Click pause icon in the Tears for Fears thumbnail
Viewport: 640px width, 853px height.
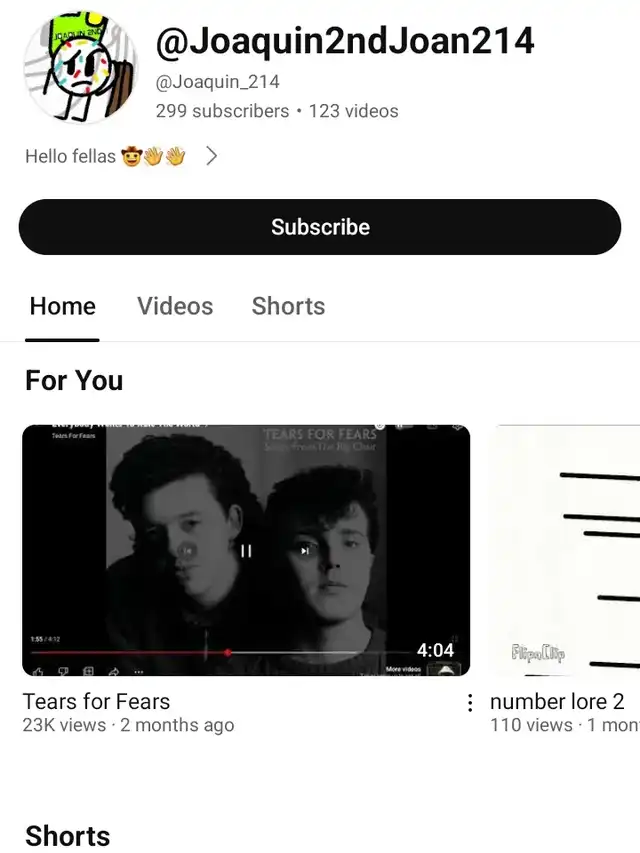(246, 551)
